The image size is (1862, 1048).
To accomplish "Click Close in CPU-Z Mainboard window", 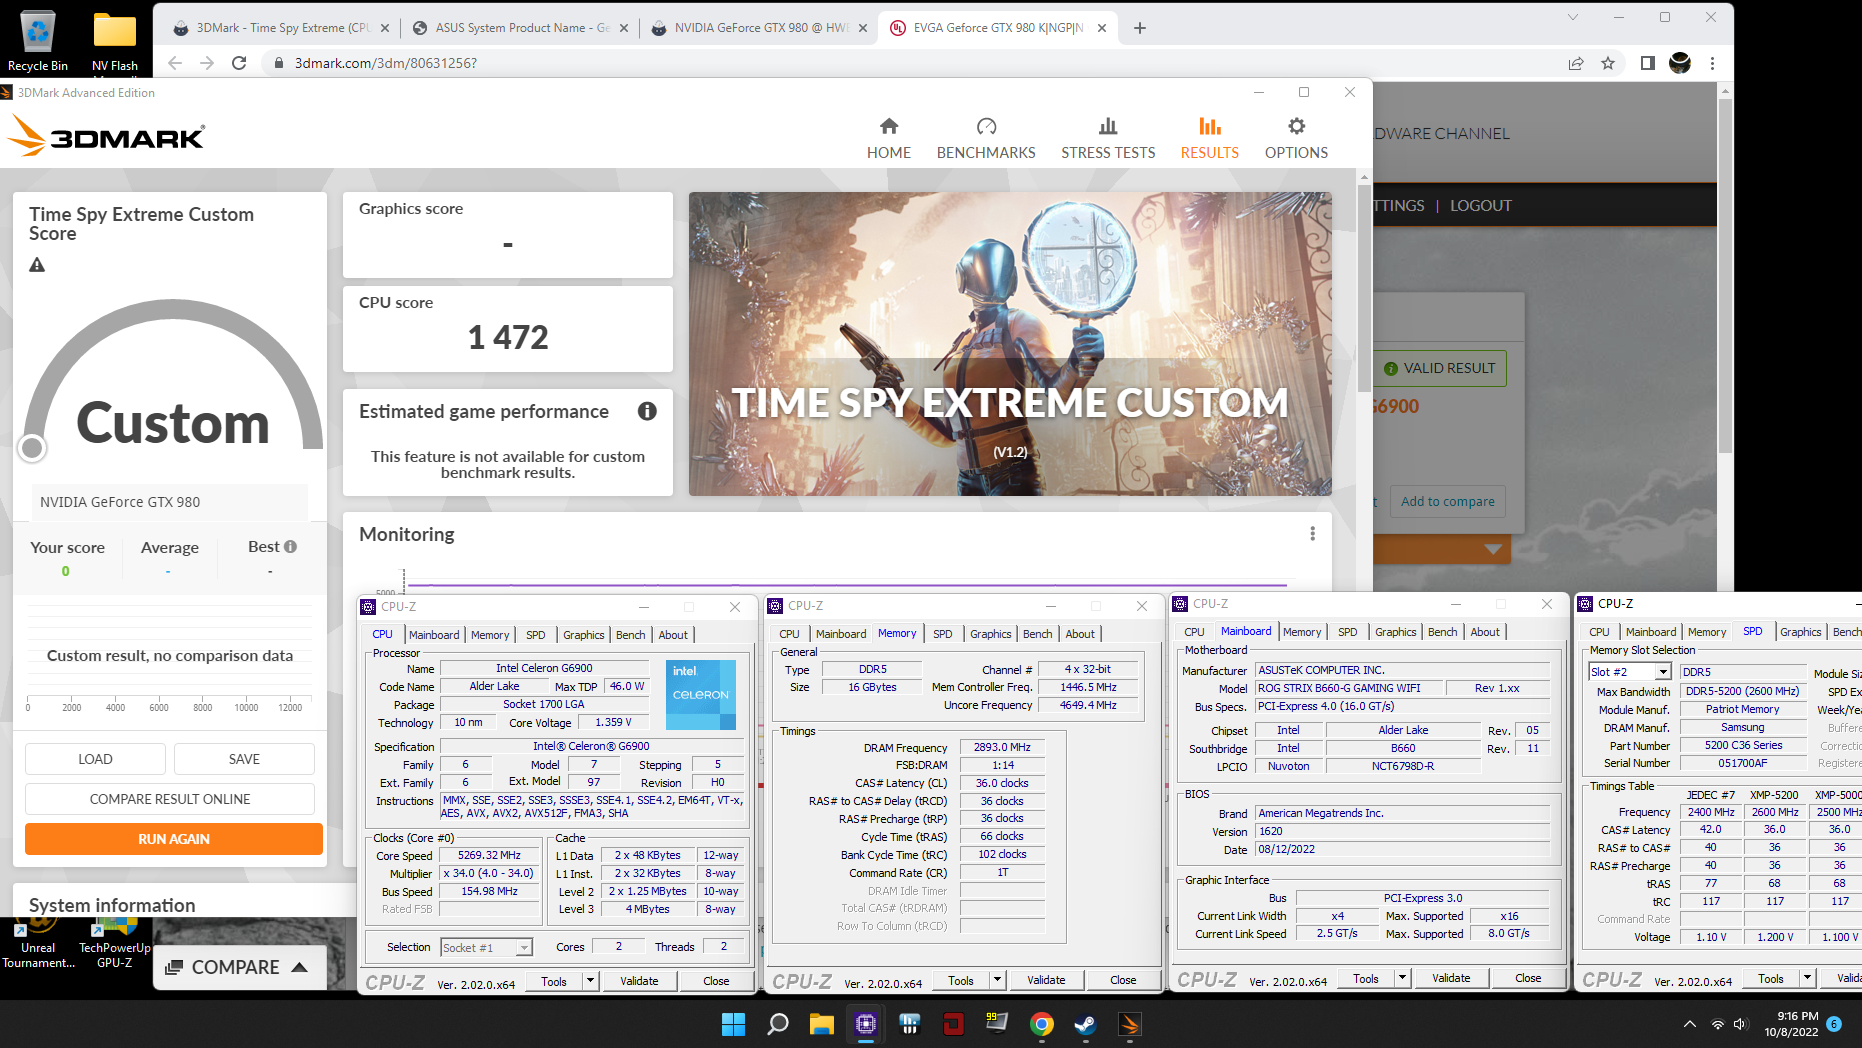I will click(x=1527, y=978).
